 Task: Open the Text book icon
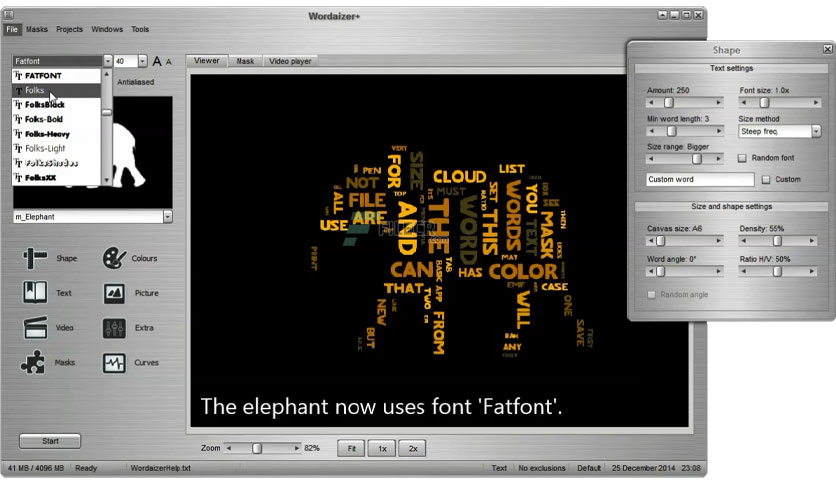pos(35,293)
